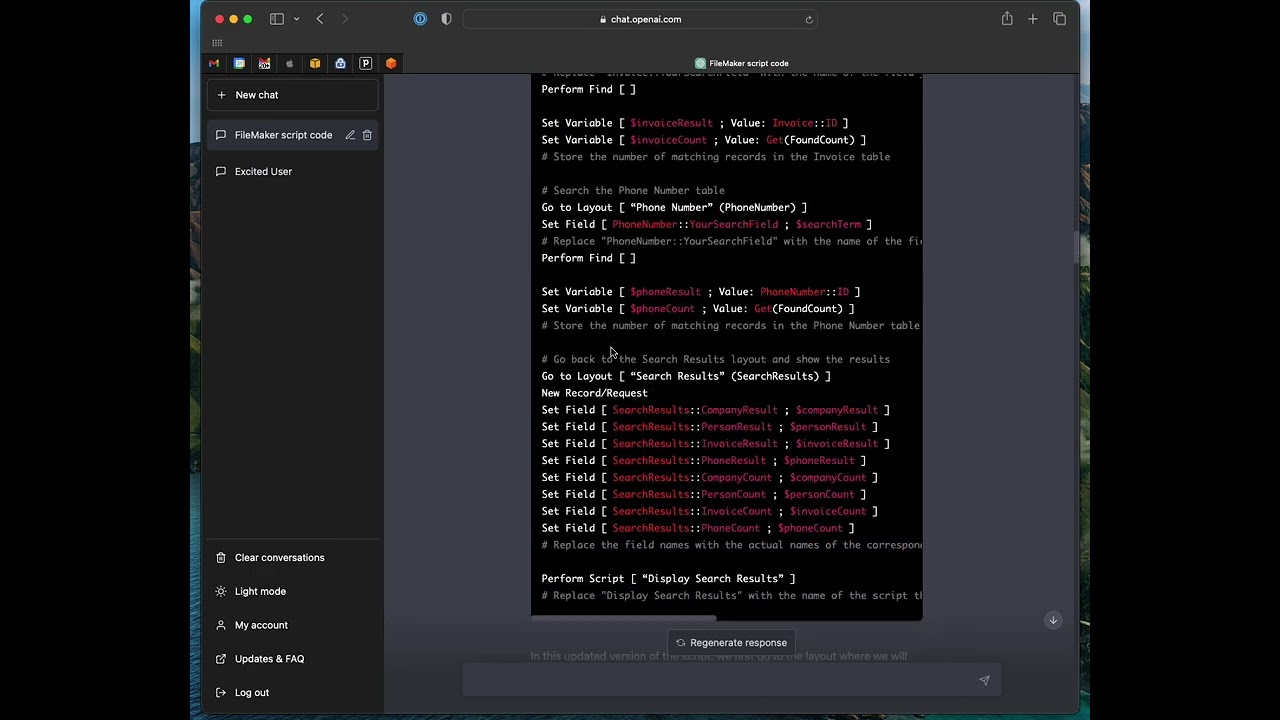Open a new tab with plus icon
This screenshot has height=720, width=1280.
(1033, 19)
